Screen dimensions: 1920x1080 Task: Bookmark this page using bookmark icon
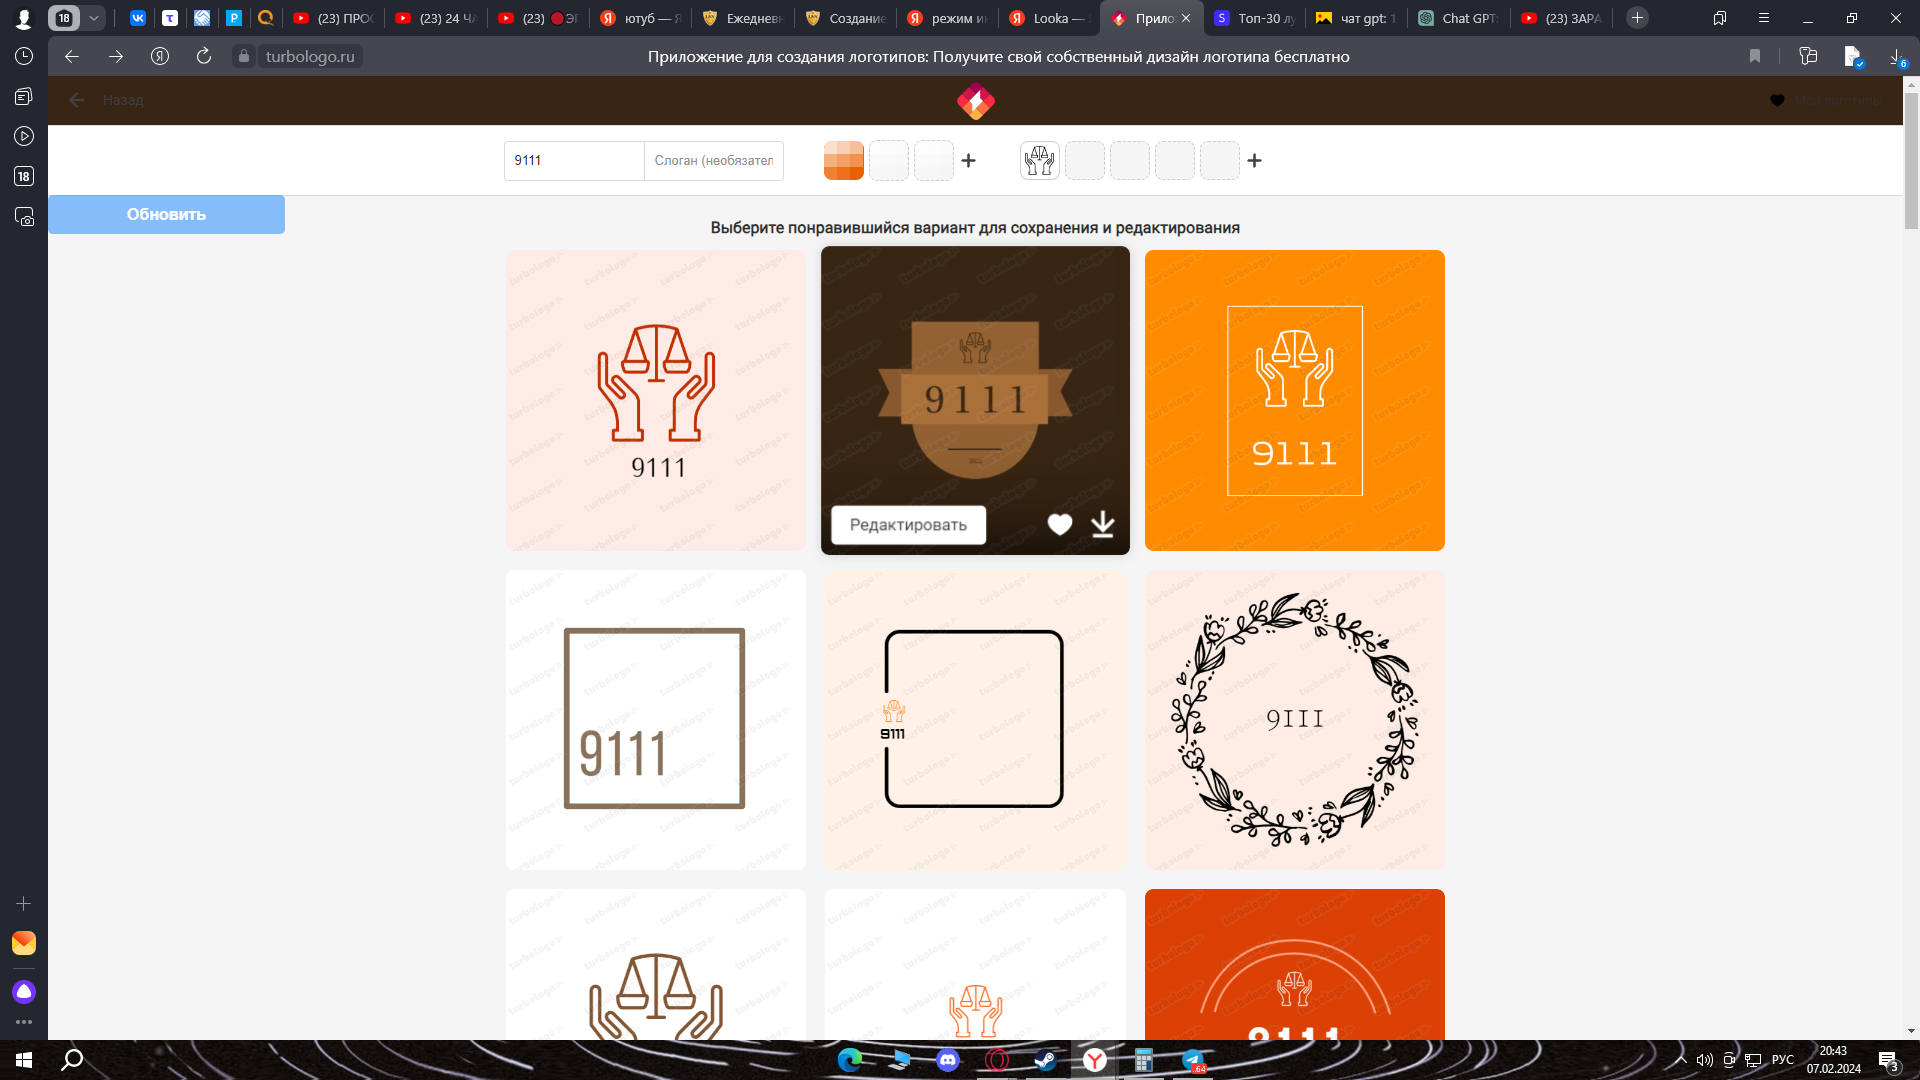1754,56
